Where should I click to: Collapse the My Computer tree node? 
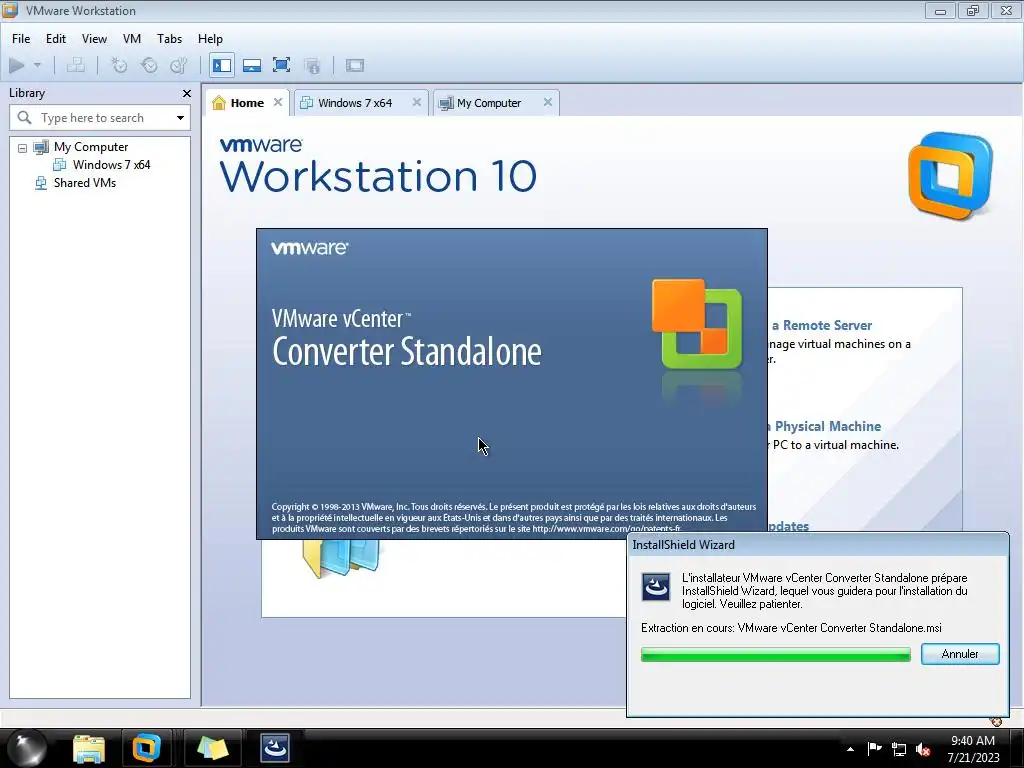(22, 148)
